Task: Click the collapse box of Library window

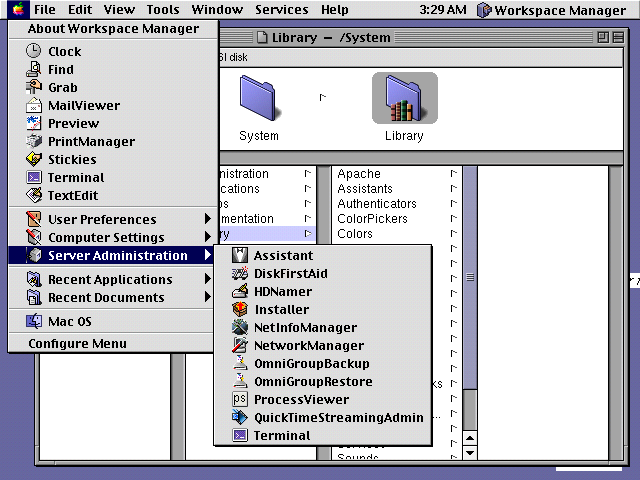Action: point(618,38)
